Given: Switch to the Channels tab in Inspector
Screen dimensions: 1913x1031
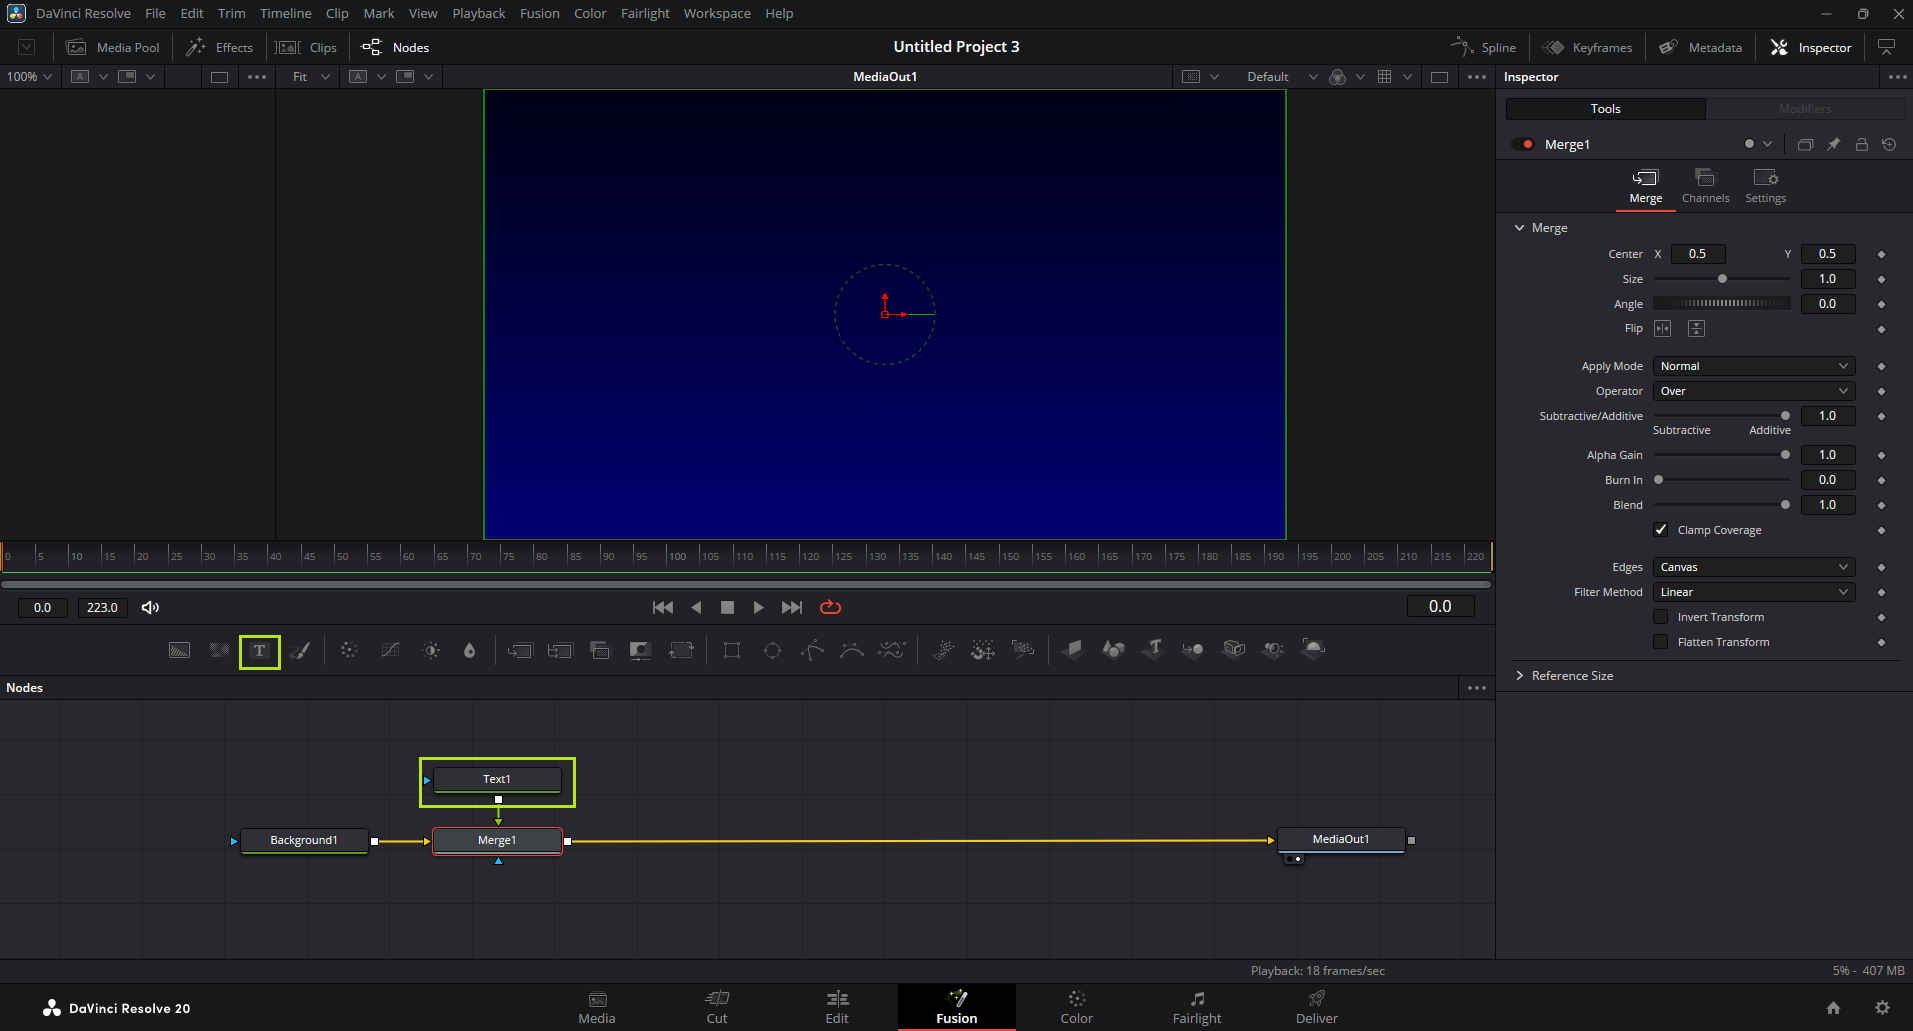Looking at the screenshot, I should coord(1705,186).
